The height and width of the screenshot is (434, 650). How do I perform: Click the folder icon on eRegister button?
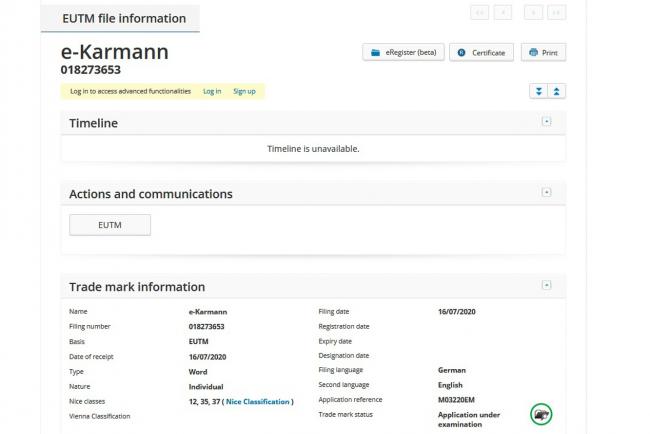coord(375,53)
